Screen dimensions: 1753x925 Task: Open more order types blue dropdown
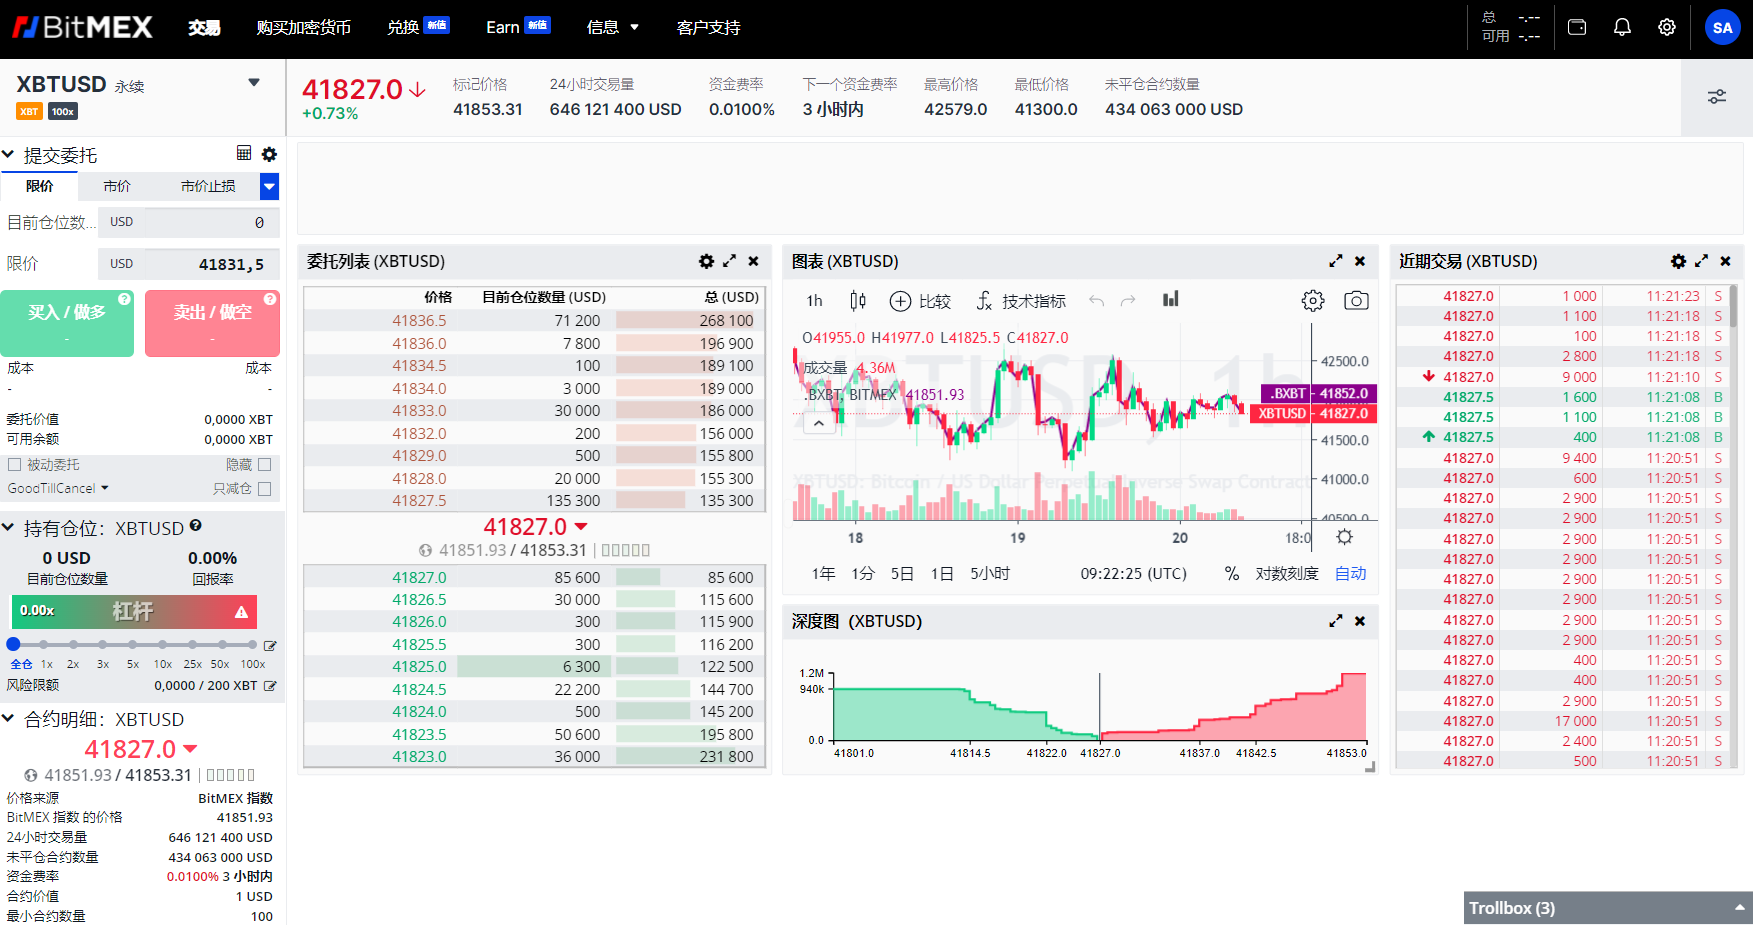269,186
